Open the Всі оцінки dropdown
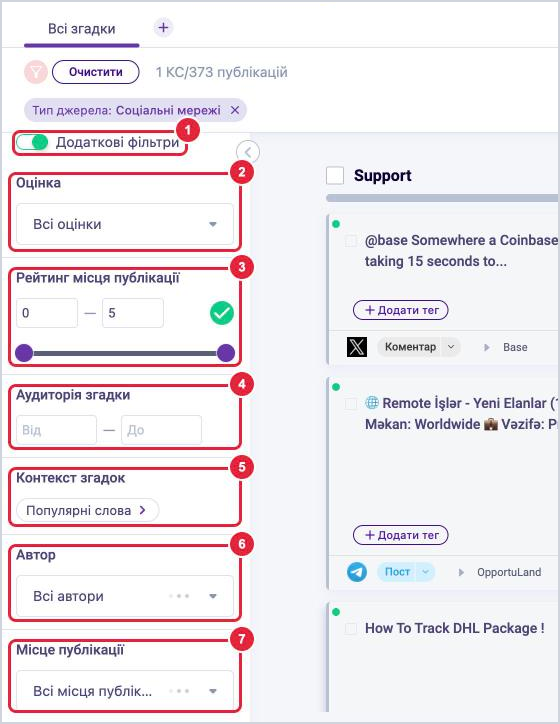Screen dimensions: 560x724 125,224
